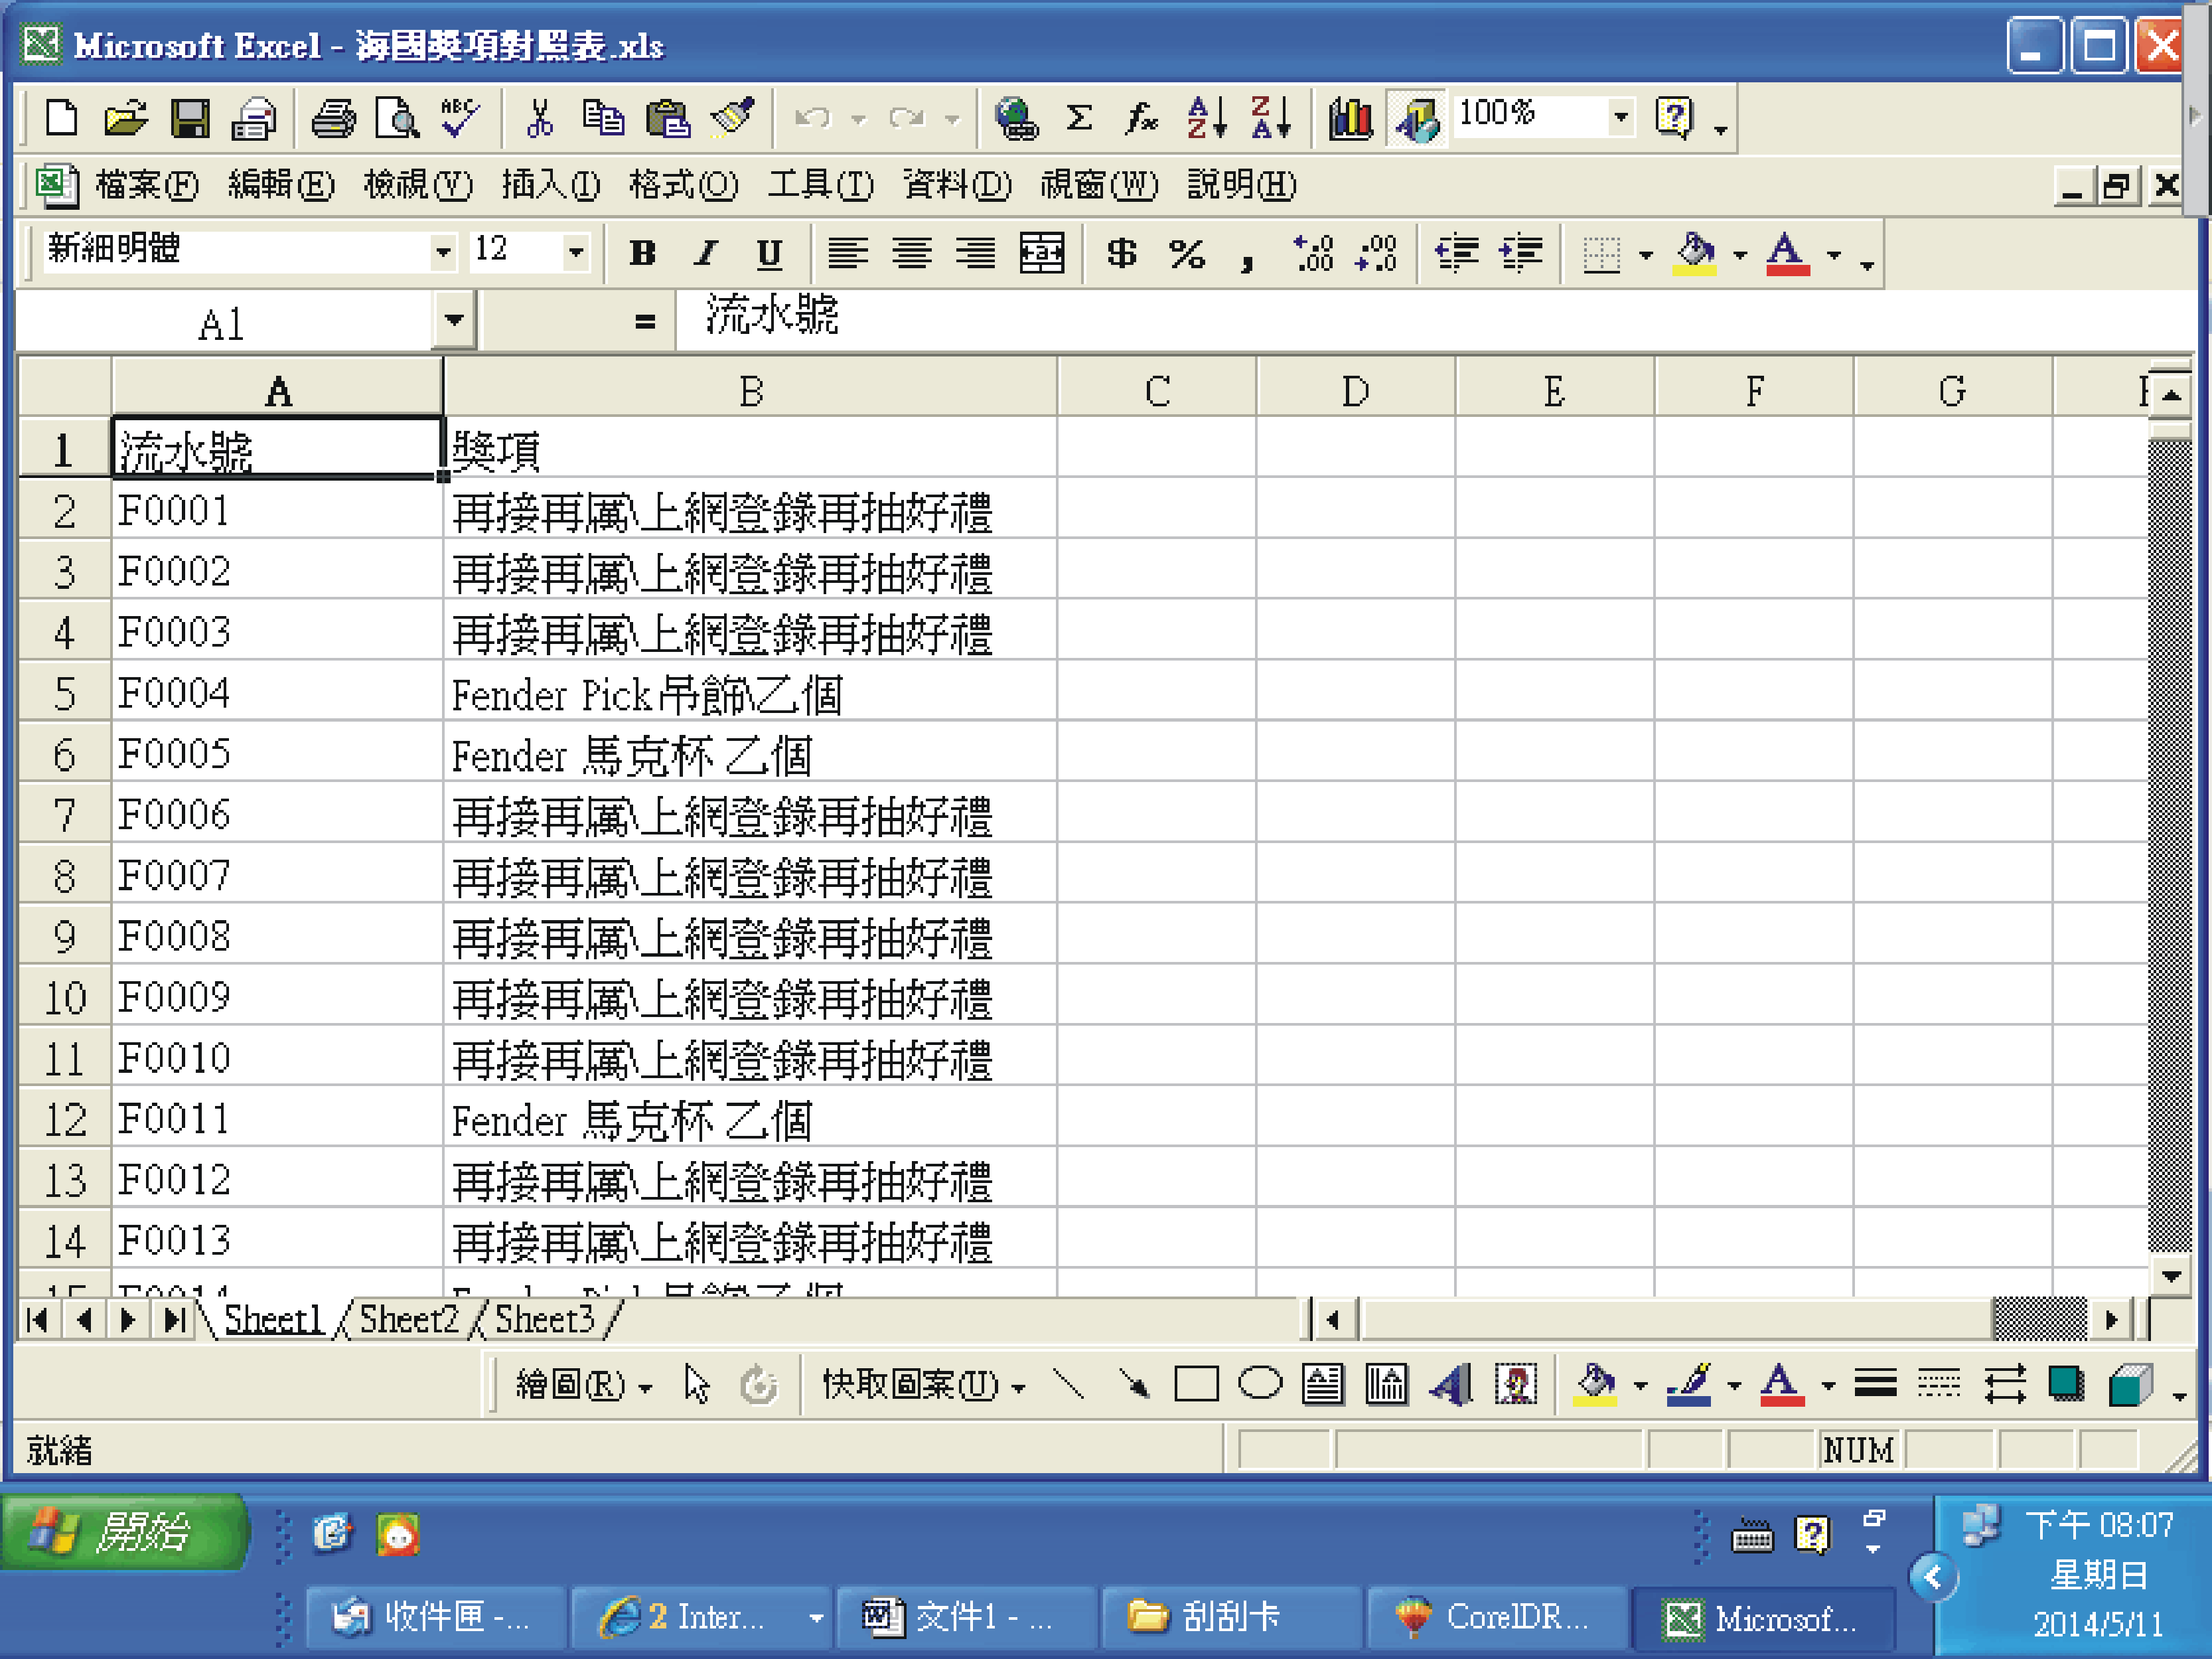
Task: Increase decimal places
Action: coord(1313,253)
